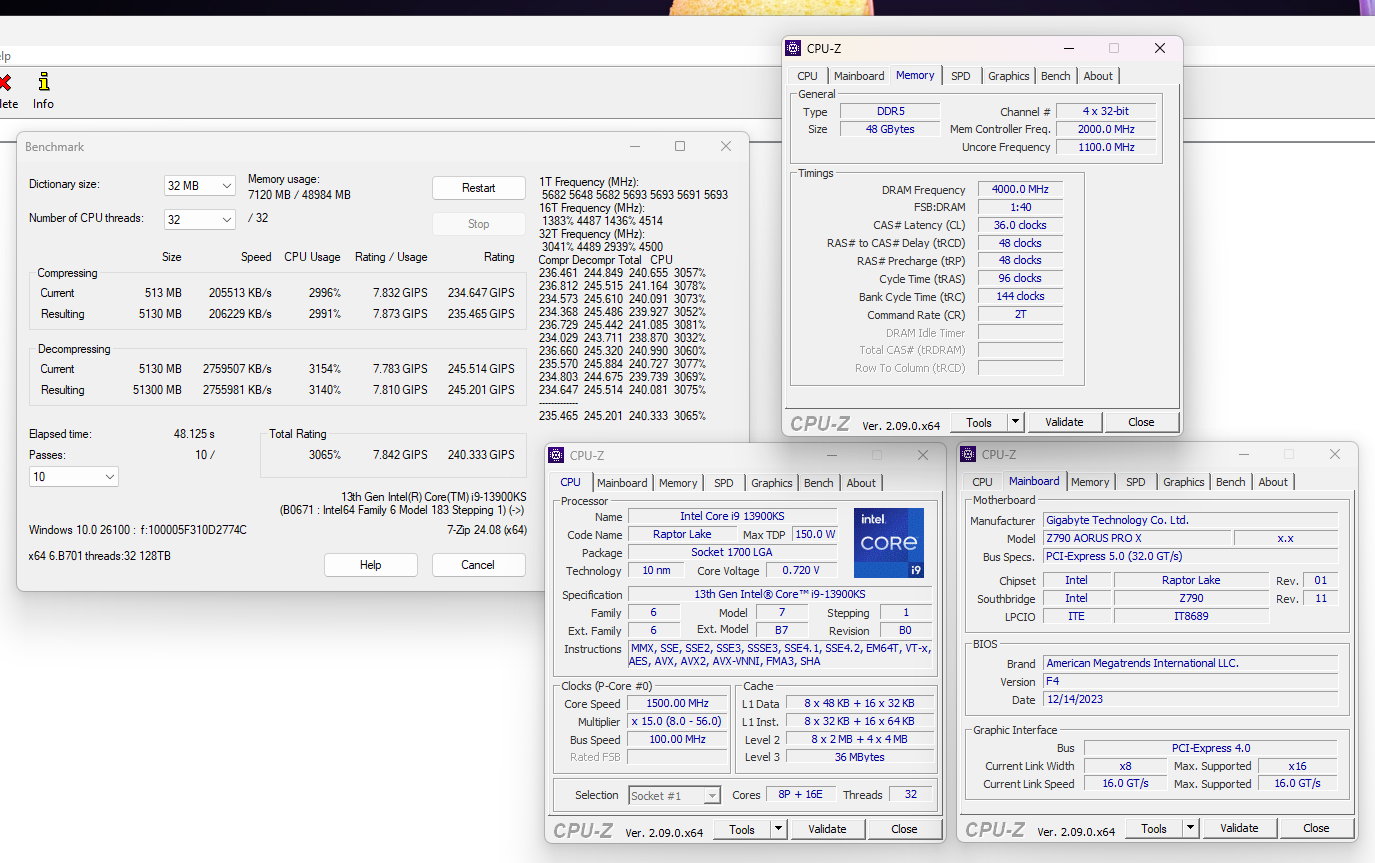Viewport: 1375px width, 863px height.
Task: Click the Core Voltage 0.720 V field
Action: [x=804, y=571]
